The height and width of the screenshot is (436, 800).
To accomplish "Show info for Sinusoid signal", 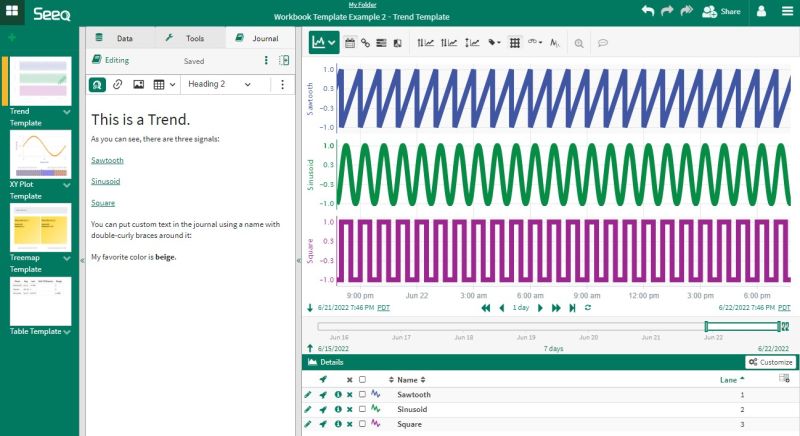I will tap(338, 409).
